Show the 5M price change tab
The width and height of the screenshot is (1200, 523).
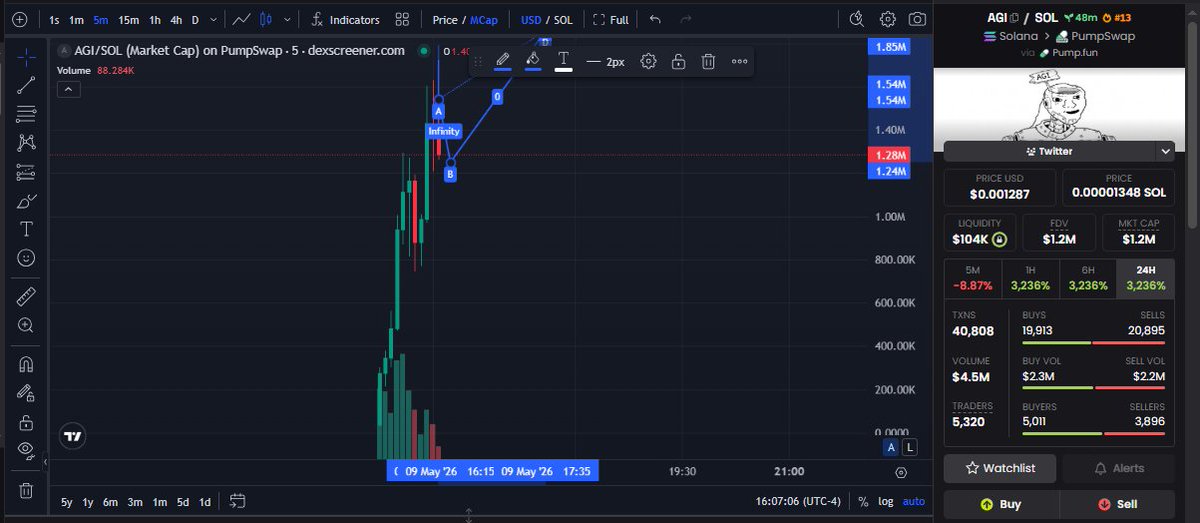click(973, 277)
